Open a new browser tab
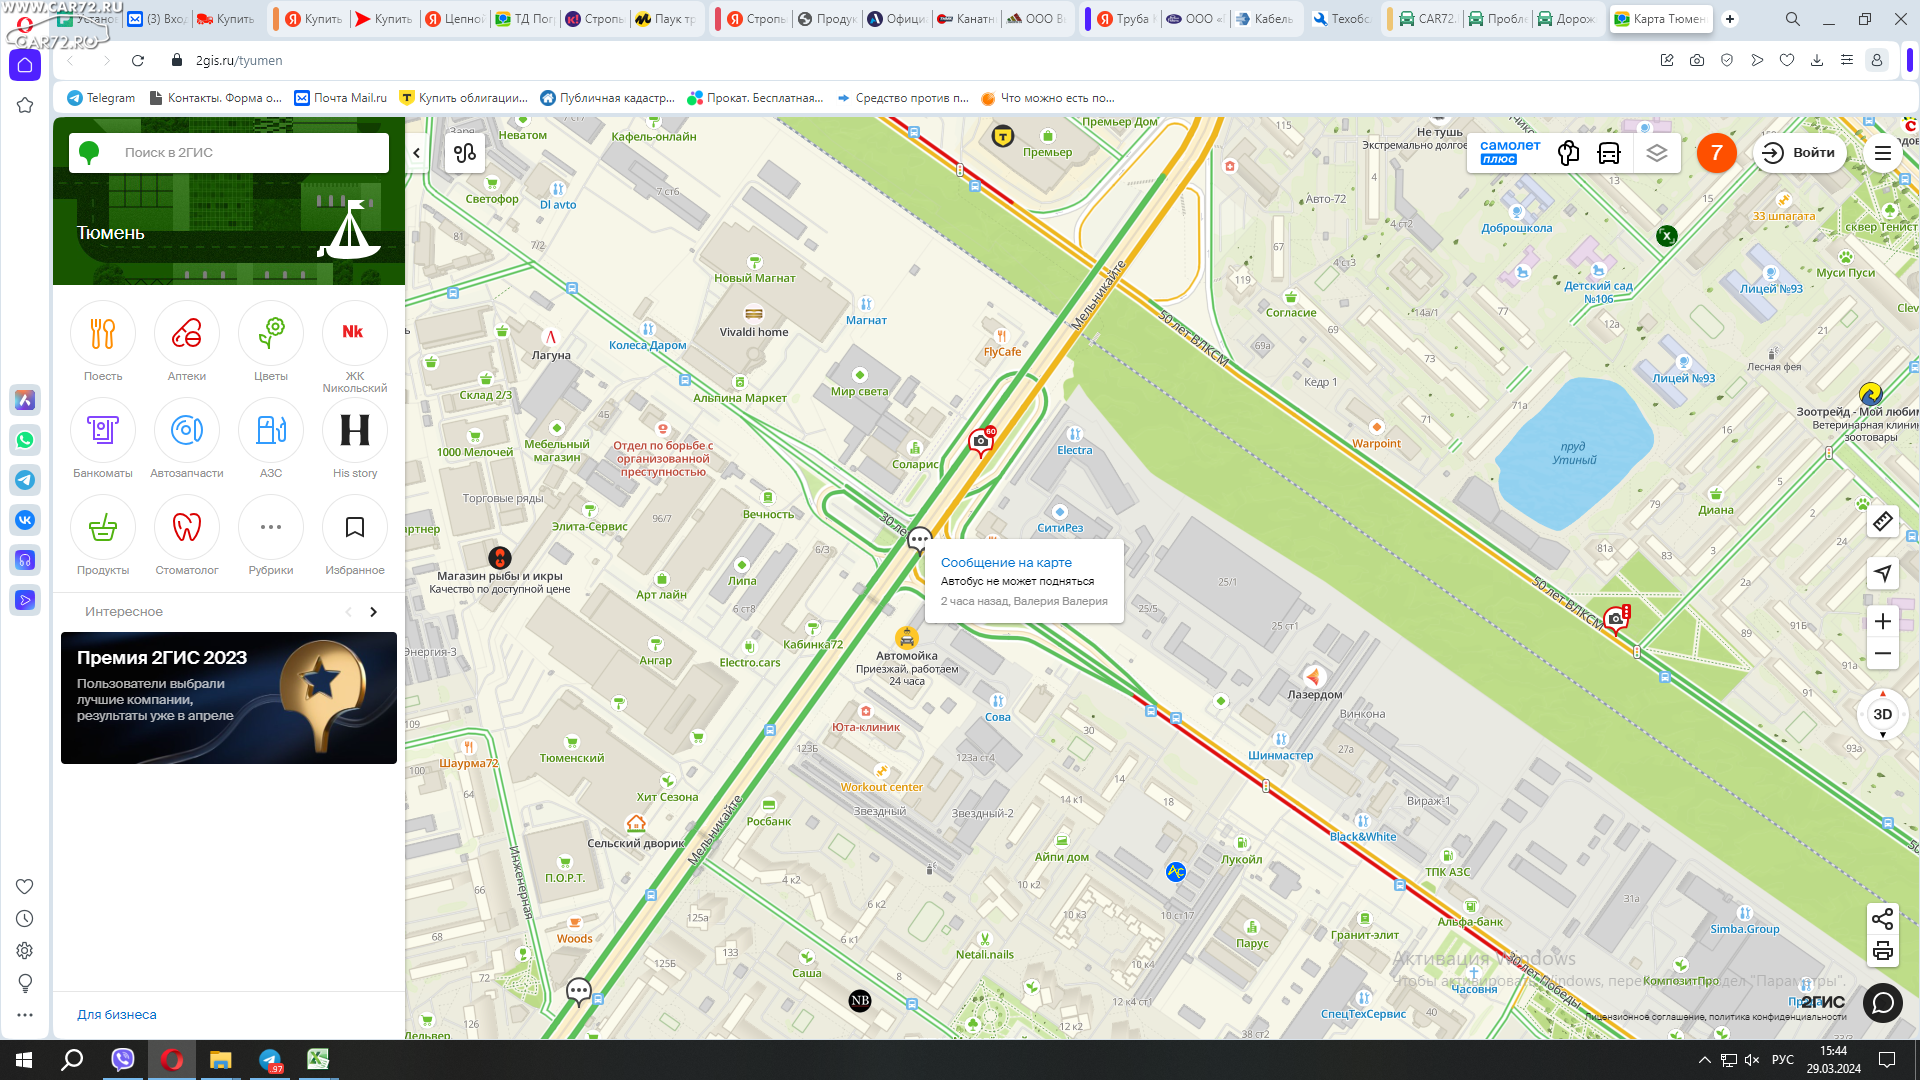Viewport: 1920px width, 1080px height. [1730, 19]
